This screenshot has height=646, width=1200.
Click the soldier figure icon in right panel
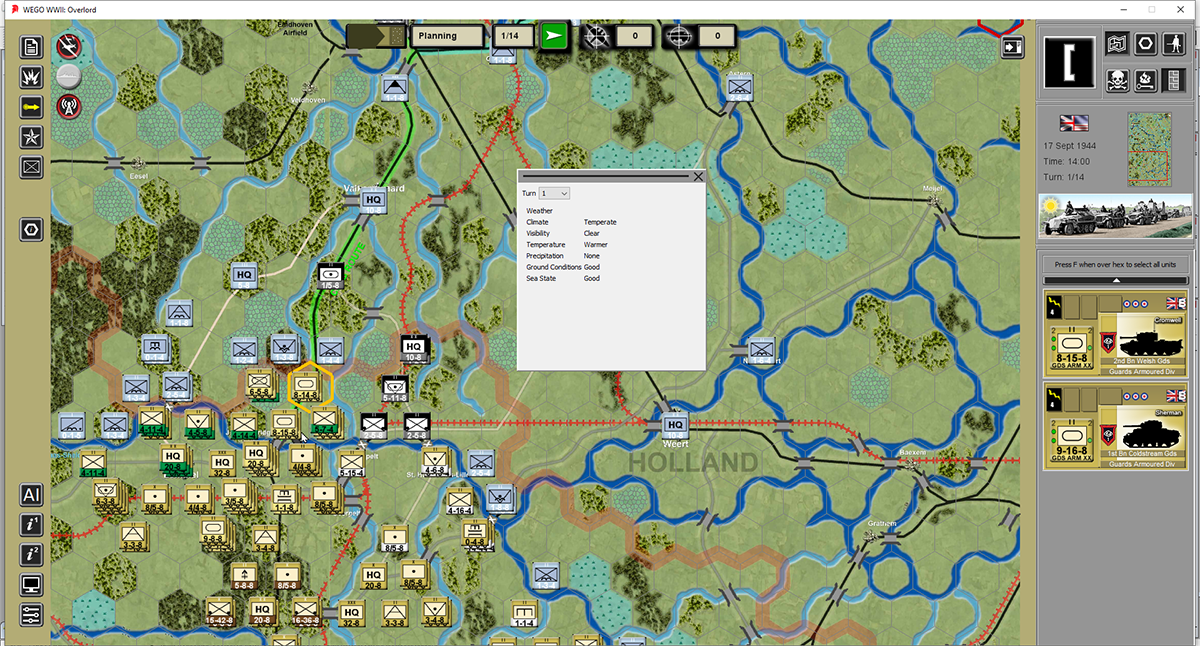pos(1175,46)
